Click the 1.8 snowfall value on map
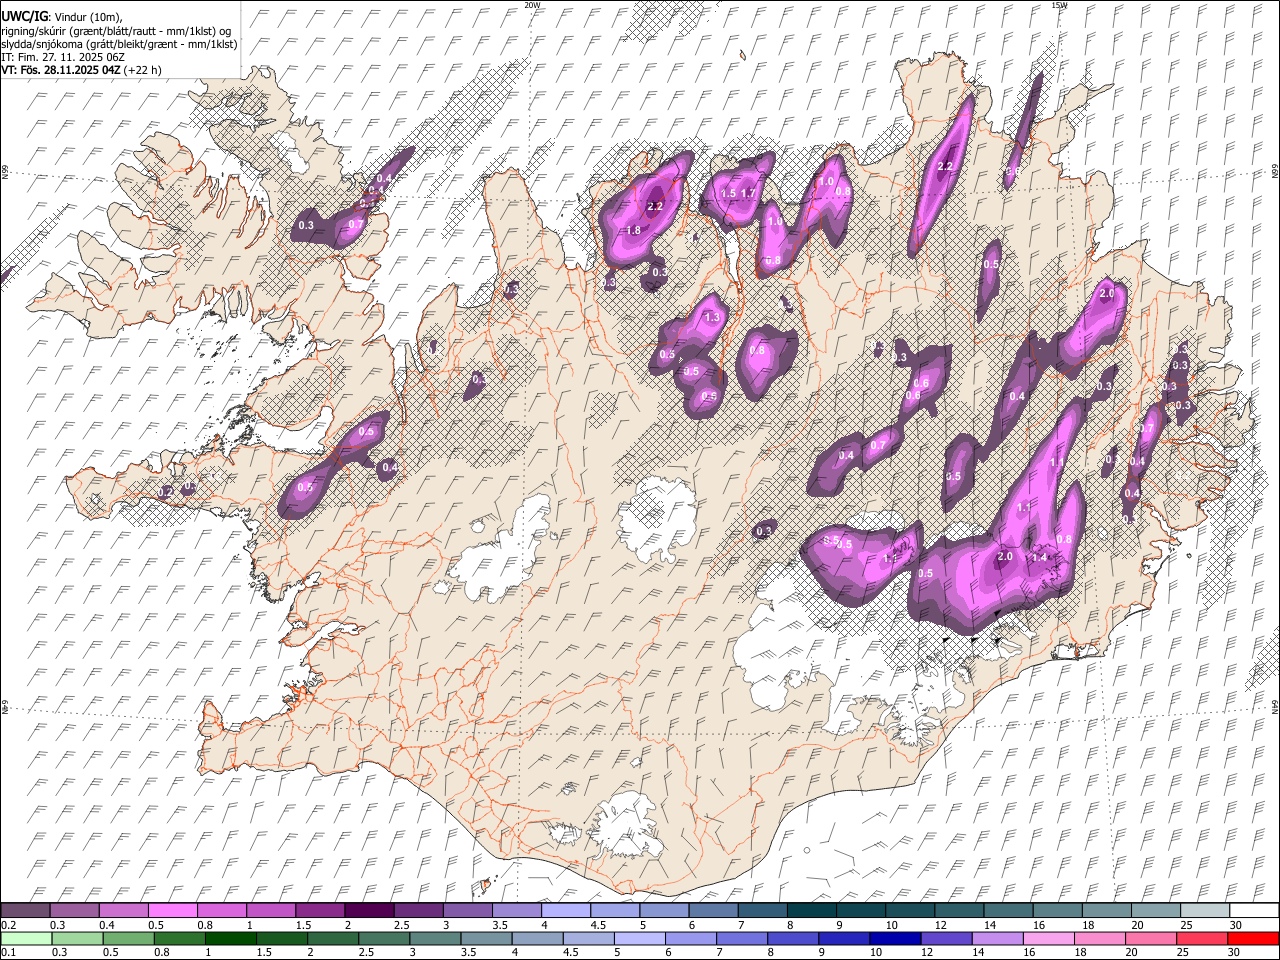Screen dimensions: 1280x960 click(633, 231)
